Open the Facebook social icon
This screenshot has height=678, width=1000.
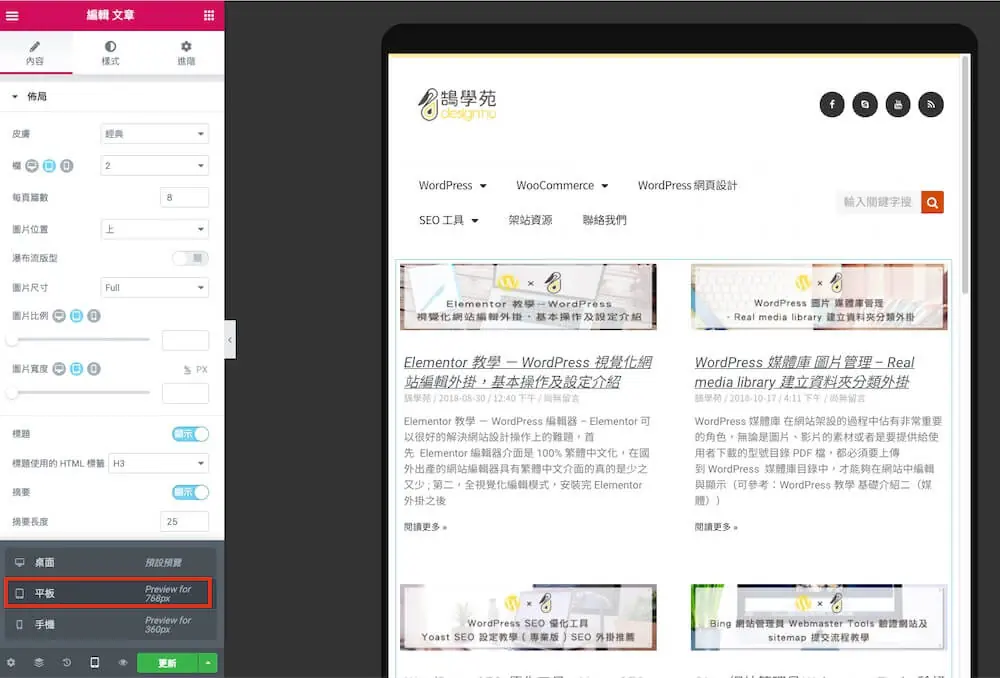[x=832, y=105]
